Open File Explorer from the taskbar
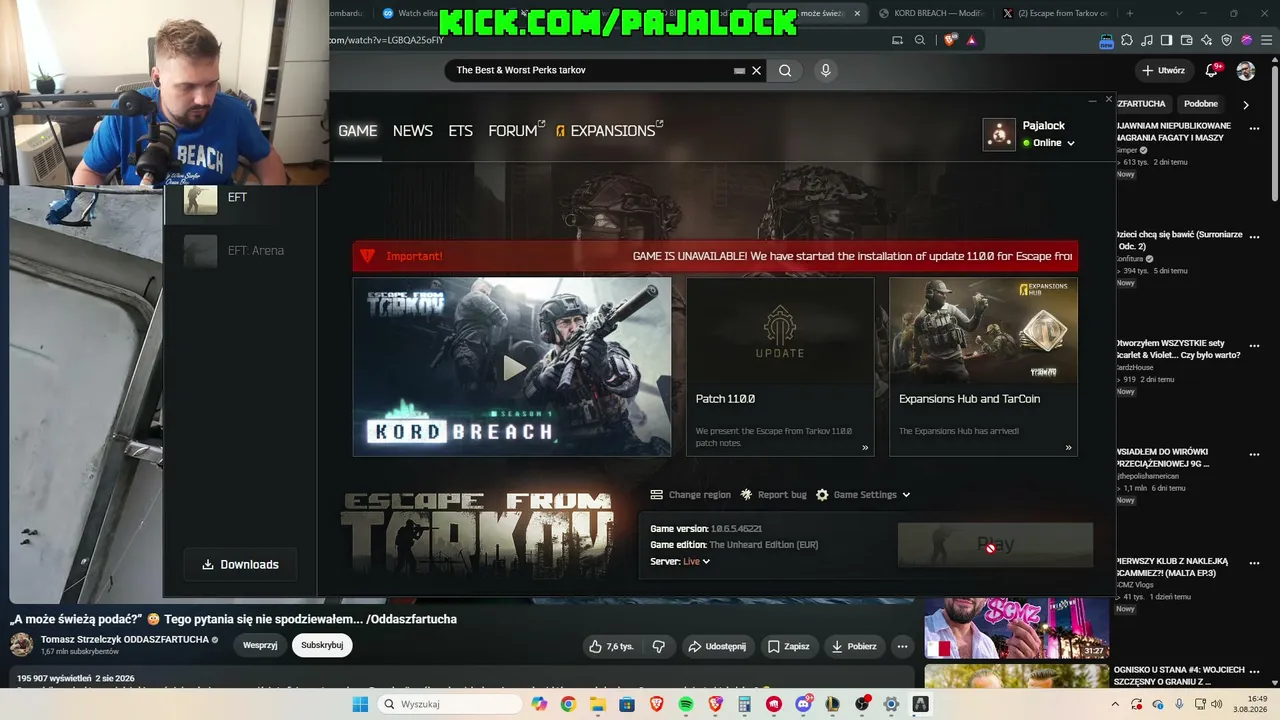Screen dimensions: 1280x720 coord(598,704)
